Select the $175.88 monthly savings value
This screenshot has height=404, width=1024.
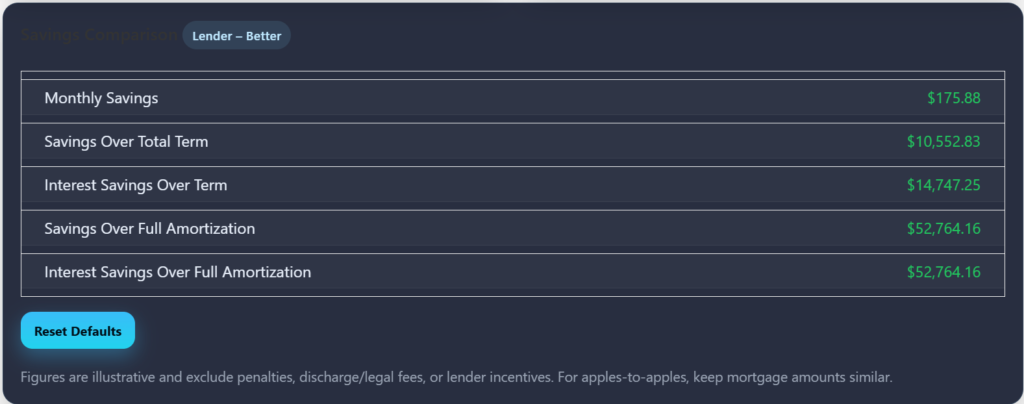pos(953,98)
